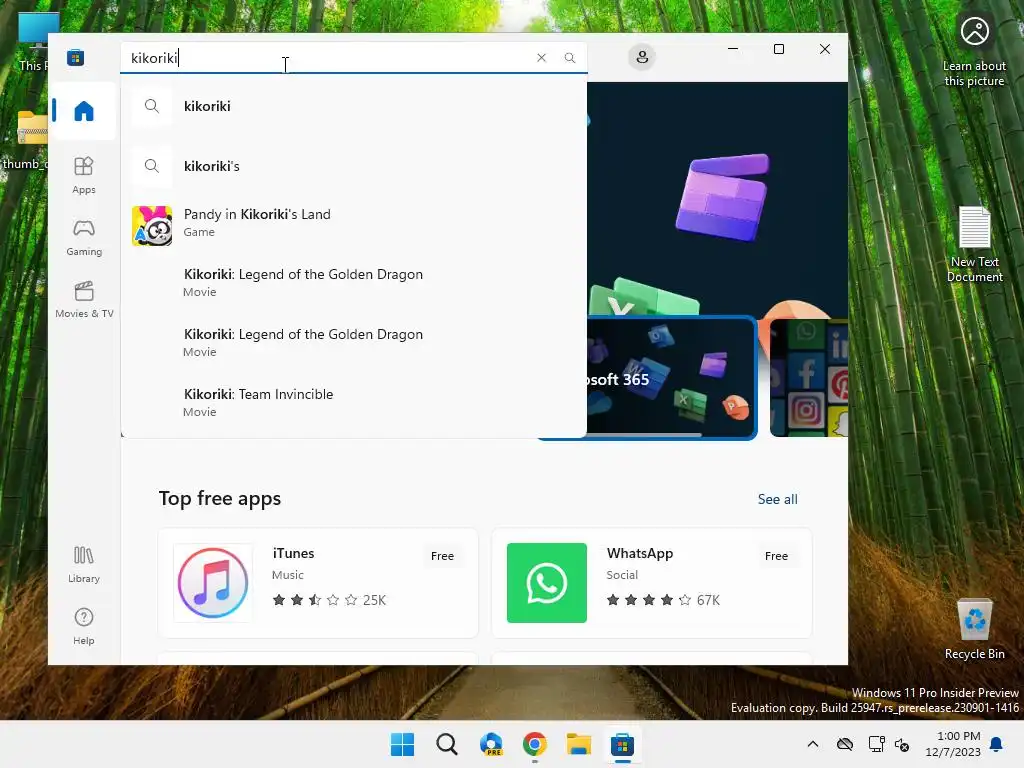Select New Text Document on desktop
The image size is (1024, 768).
pos(974,244)
